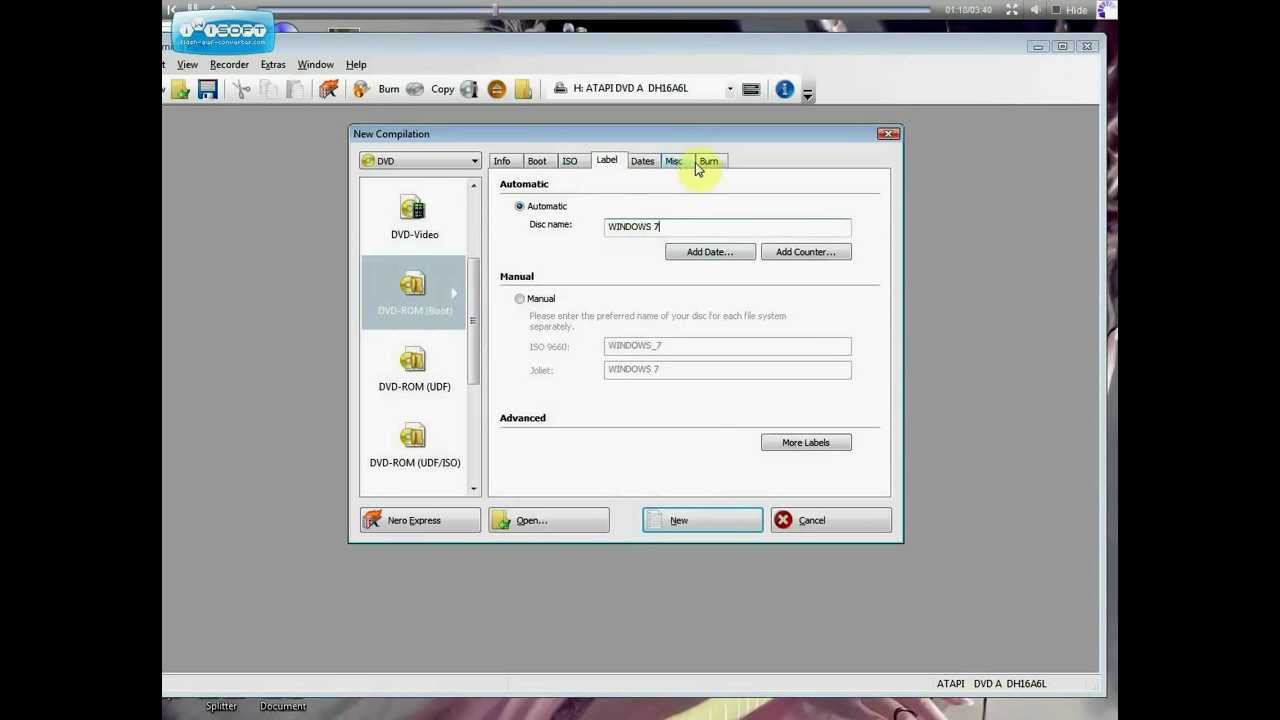Image resolution: width=1280 pixels, height=720 pixels.
Task: Click the Paste clipboard toolbar icon
Action: [x=294, y=89]
